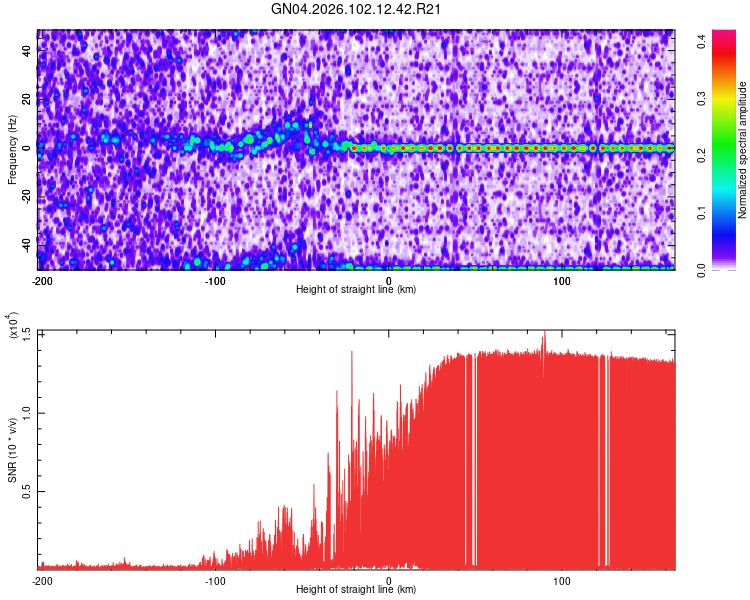Click the (x10^4) multiplier above the SNR axis

[13, 326]
